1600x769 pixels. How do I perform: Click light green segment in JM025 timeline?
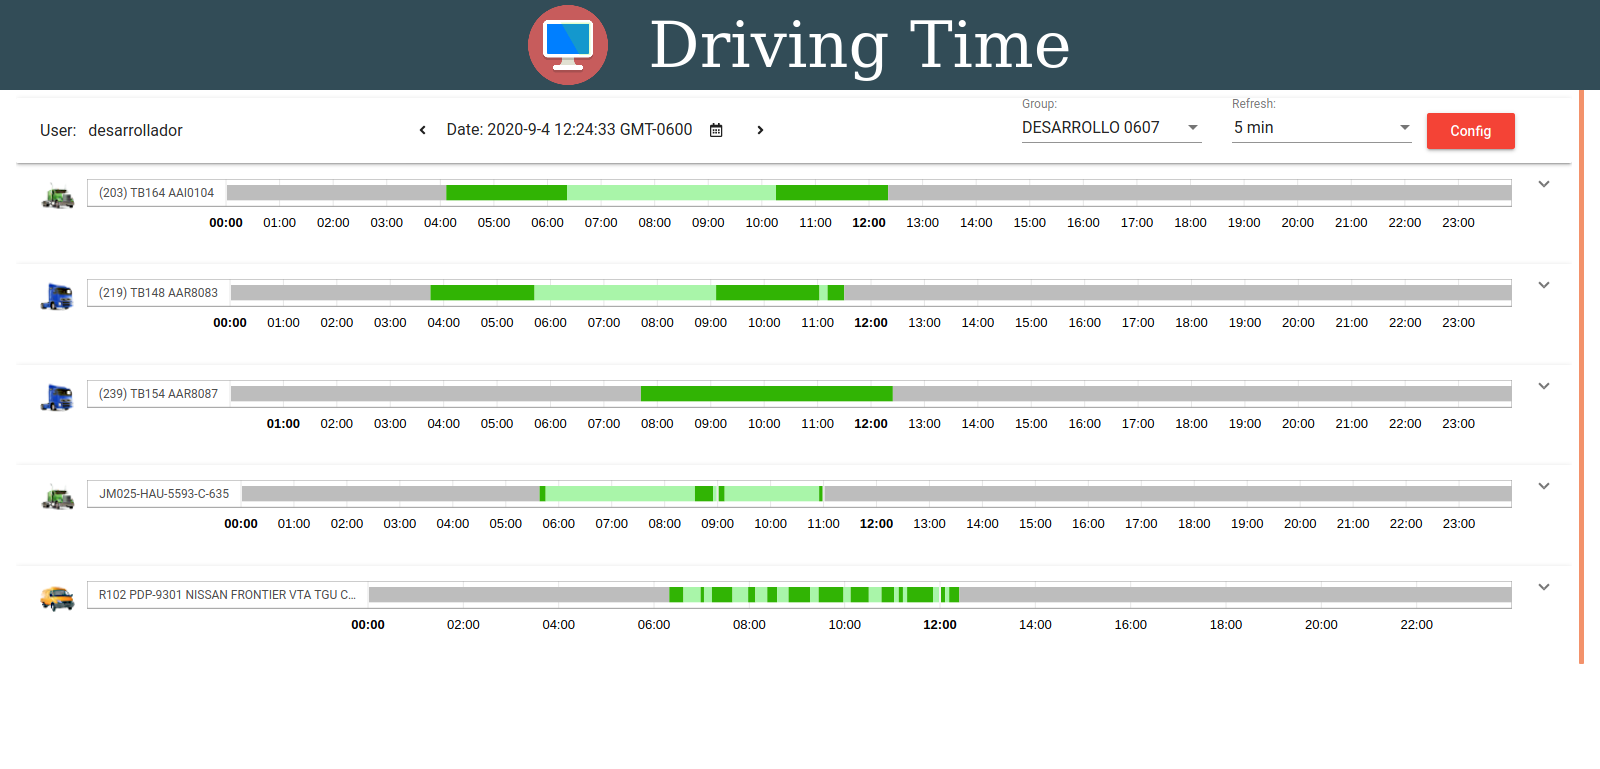620,494
